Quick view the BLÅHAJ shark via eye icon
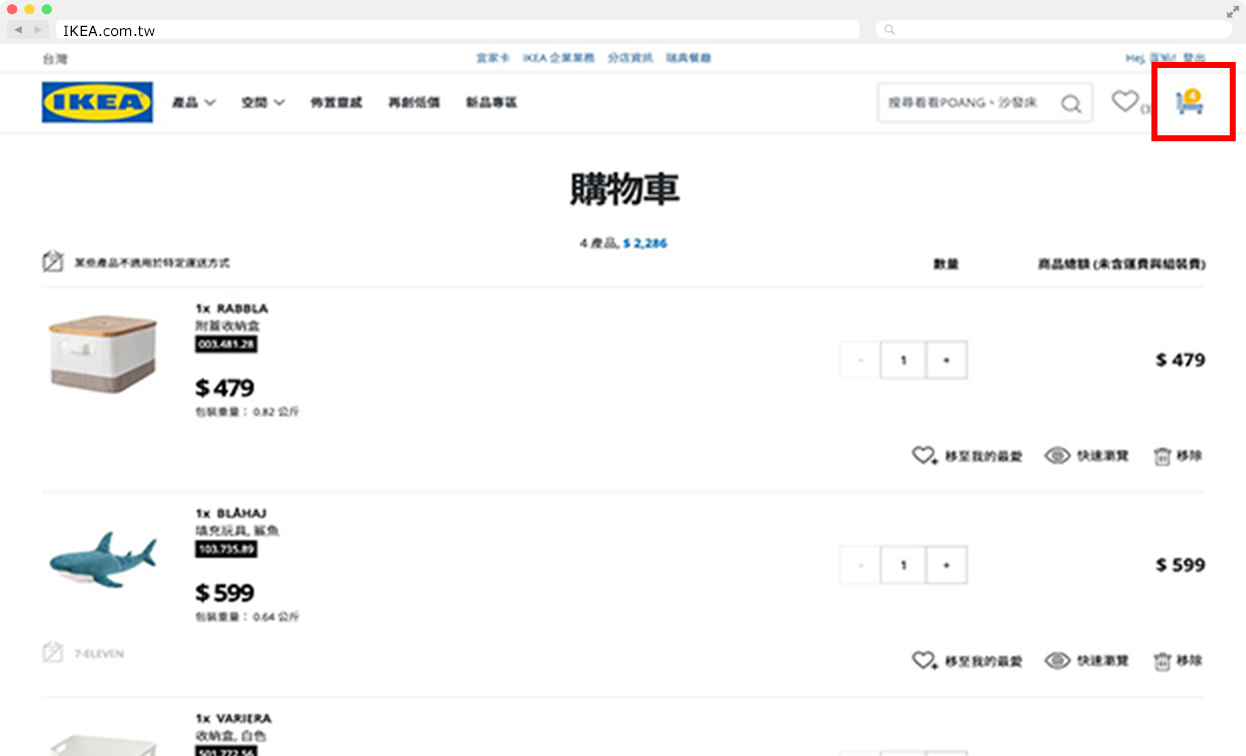 [1056, 661]
